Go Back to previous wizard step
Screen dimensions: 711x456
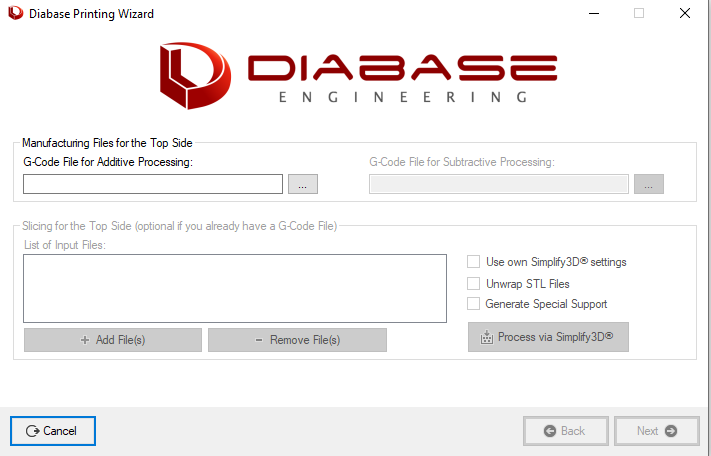565,431
